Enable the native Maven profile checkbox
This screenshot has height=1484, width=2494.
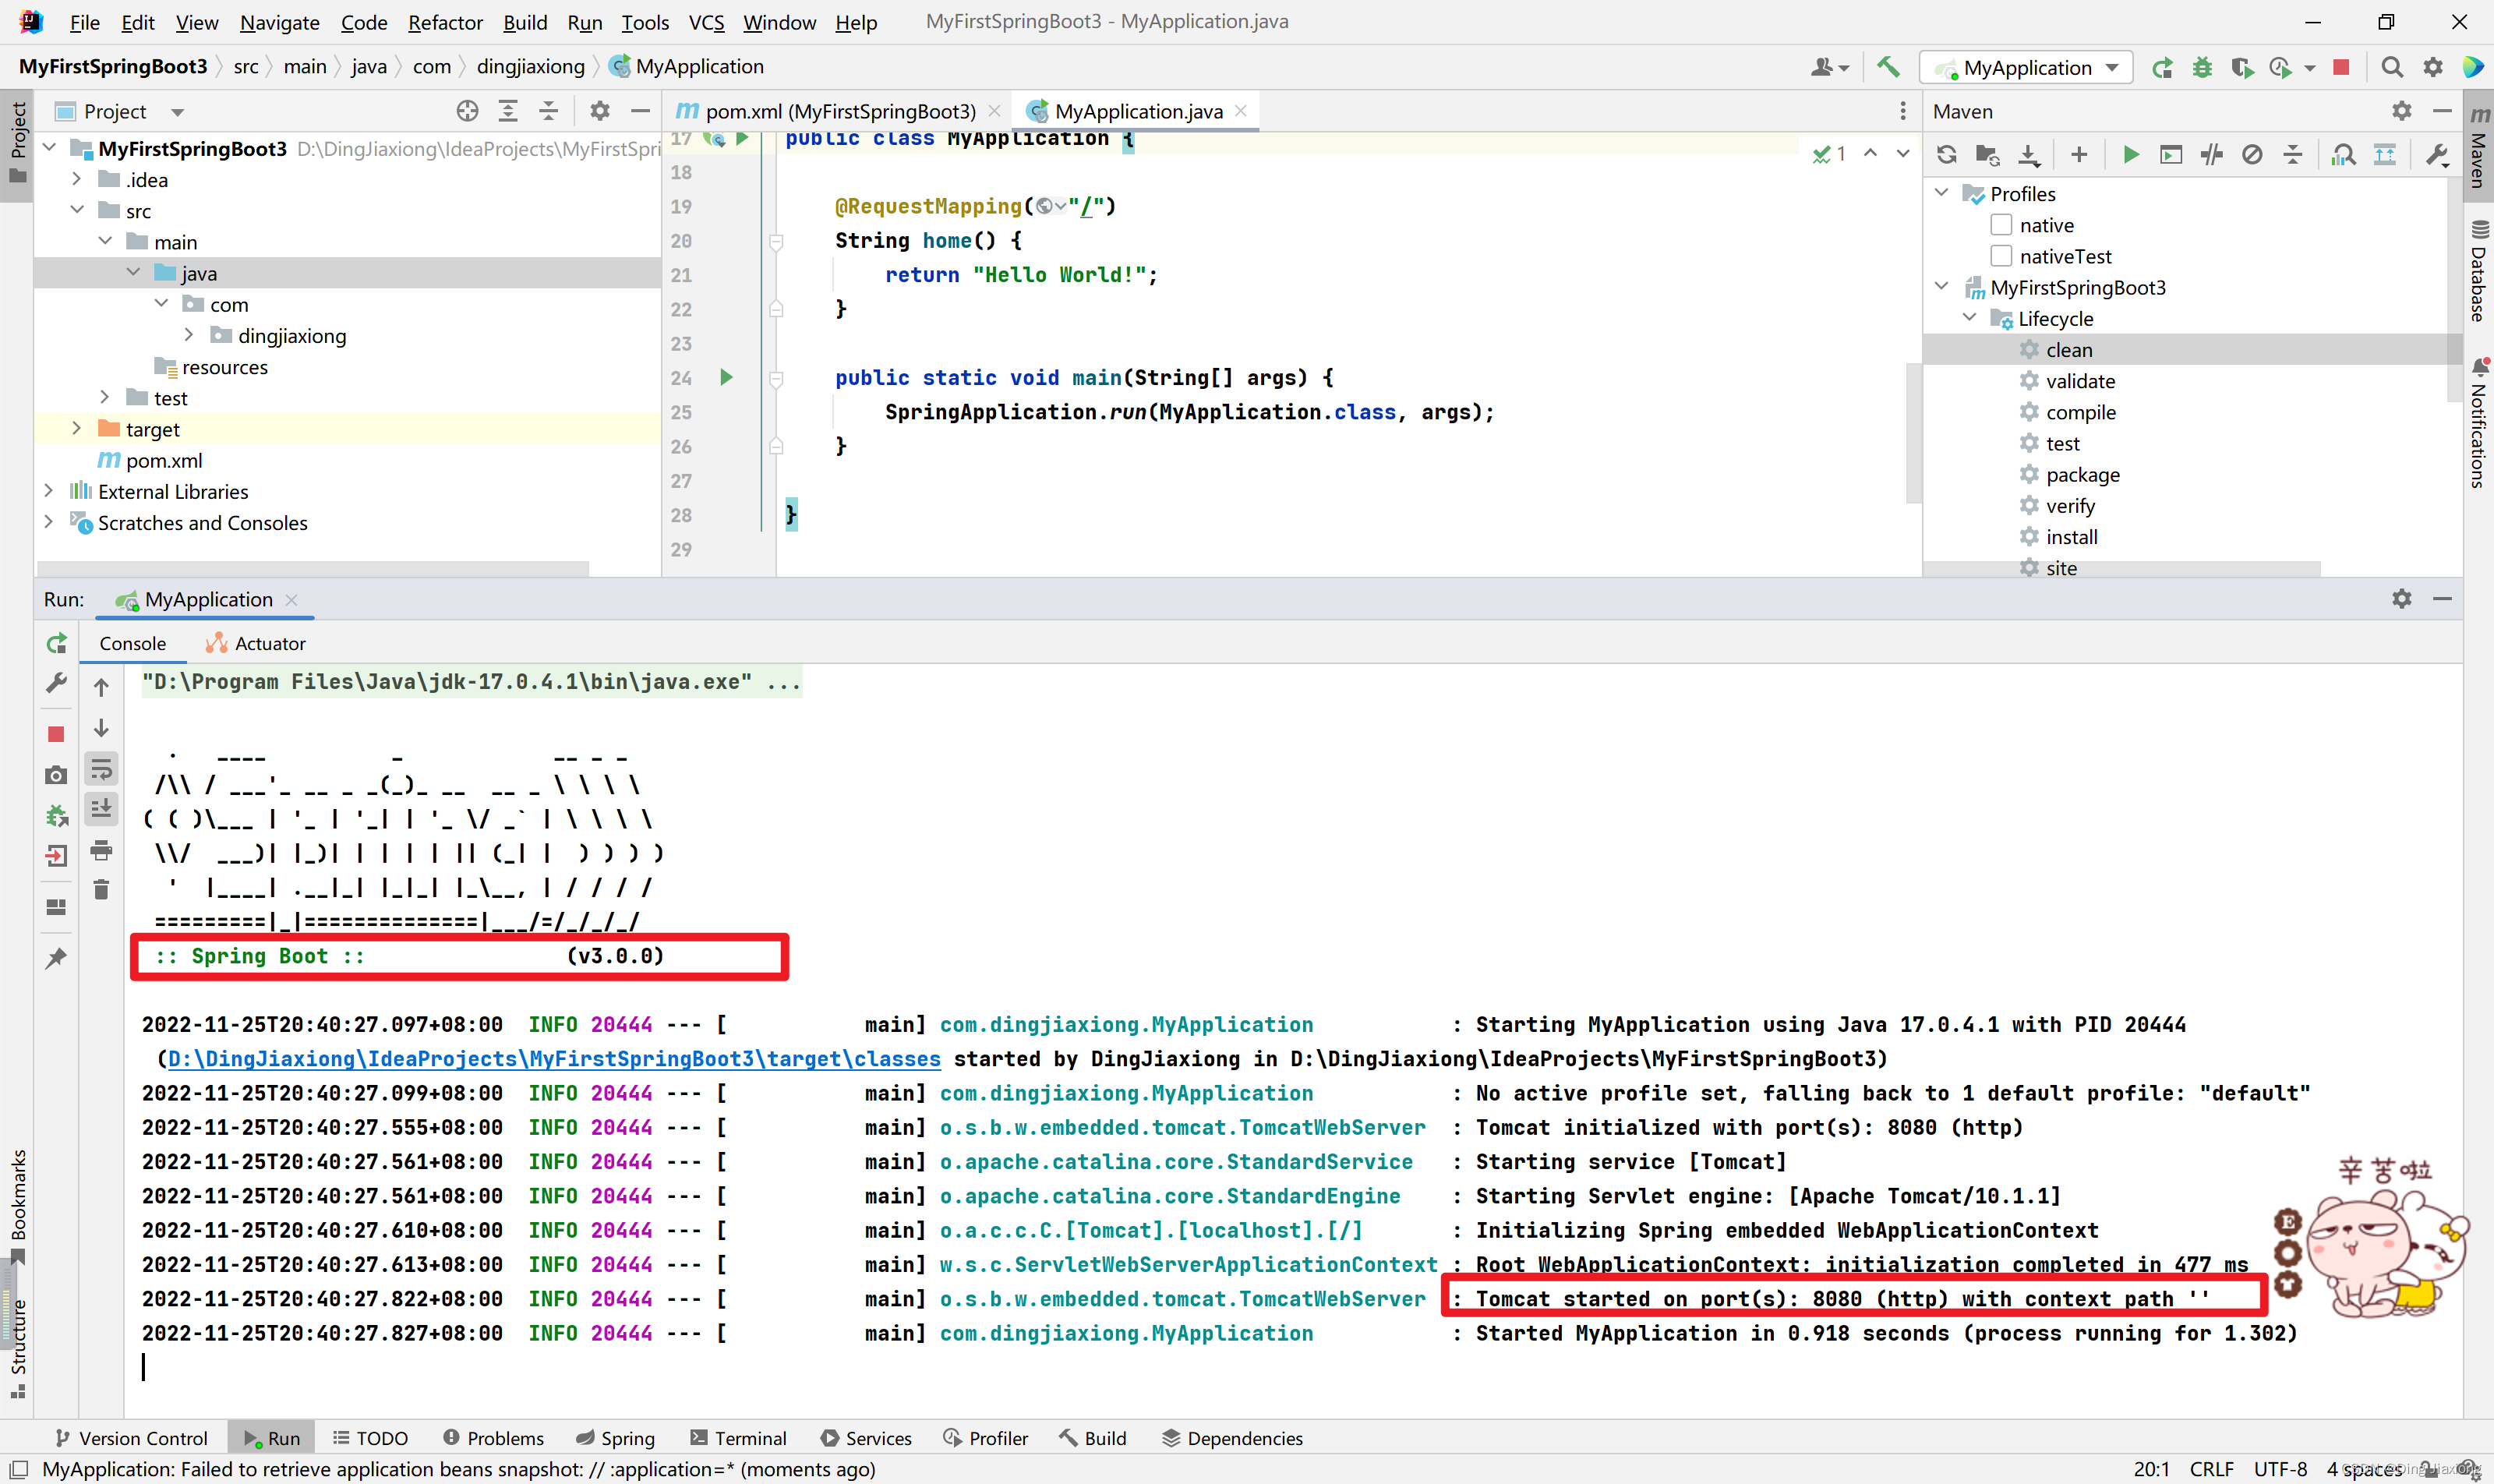click(x=2000, y=225)
